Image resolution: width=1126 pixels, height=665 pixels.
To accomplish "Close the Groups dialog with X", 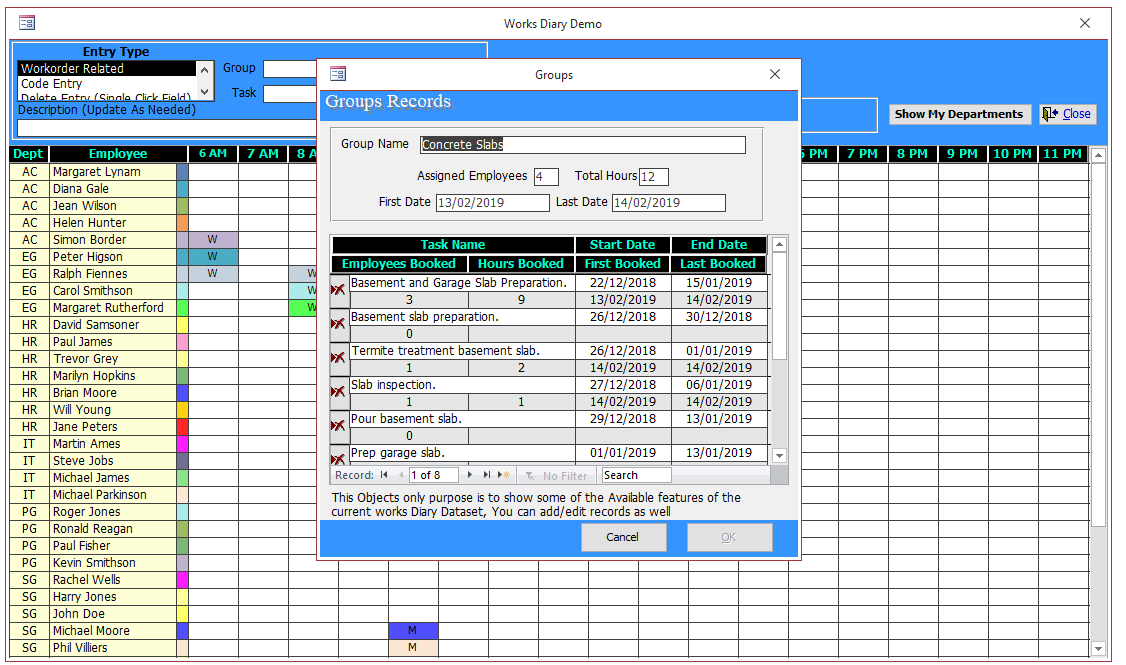I will pyautogui.click(x=774, y=74).
